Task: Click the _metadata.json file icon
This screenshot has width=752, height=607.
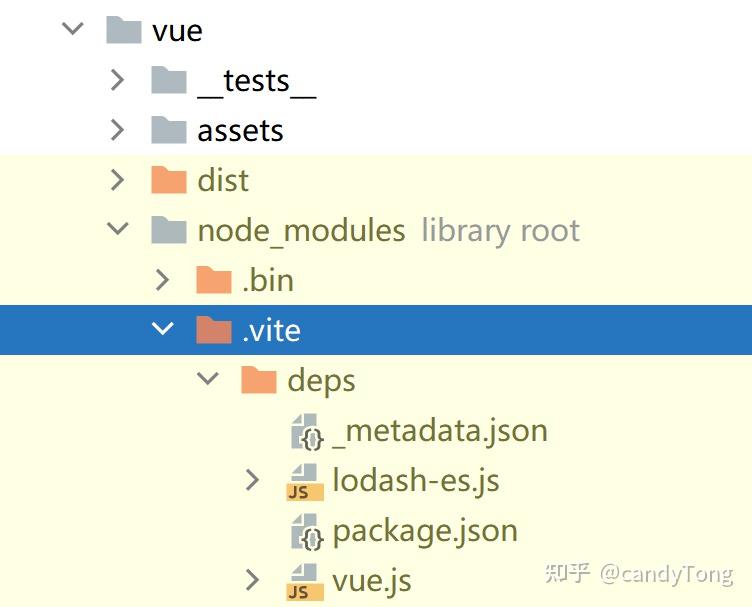Action: 304,431
